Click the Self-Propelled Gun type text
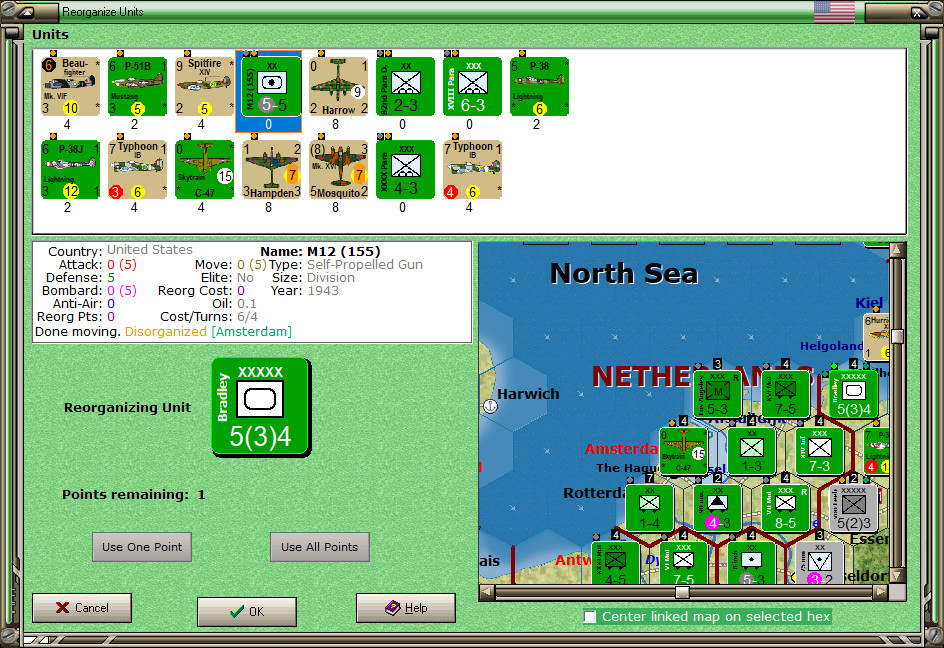This screenshot has width=944, height=648. click(365, 265)
